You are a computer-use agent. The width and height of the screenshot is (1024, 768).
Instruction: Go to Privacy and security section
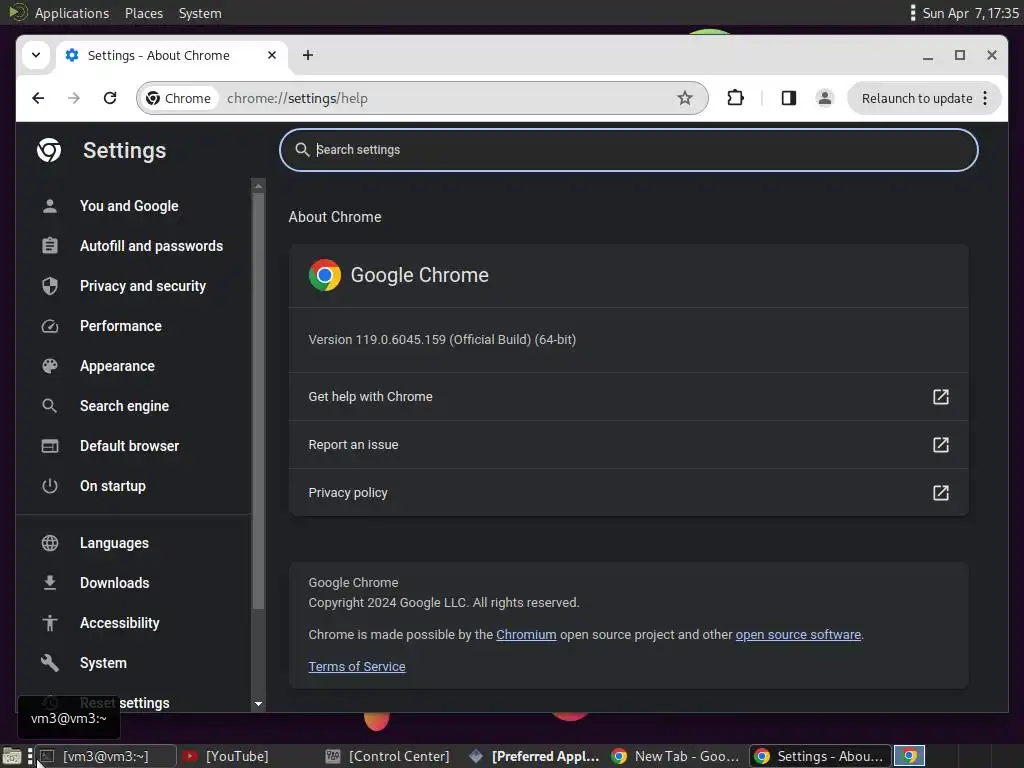(x=143, y=286)
